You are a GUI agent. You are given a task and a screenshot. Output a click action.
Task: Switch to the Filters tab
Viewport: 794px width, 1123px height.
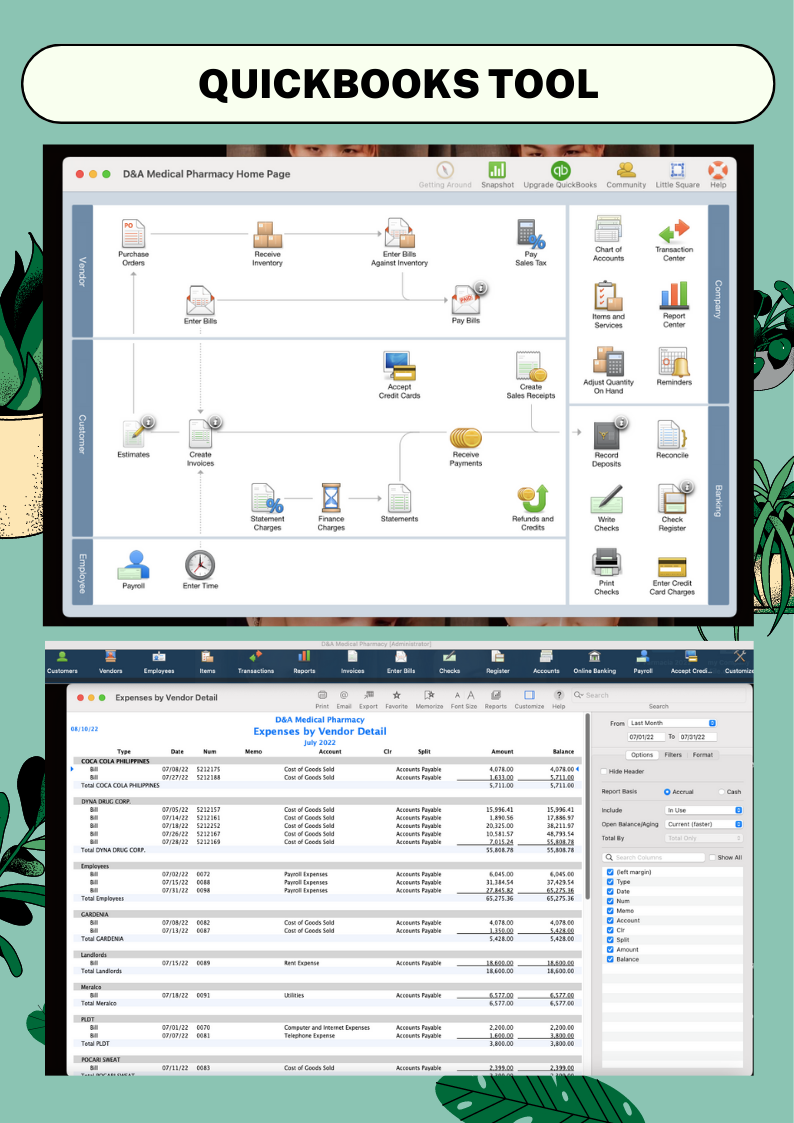click(x=673, y=755)
